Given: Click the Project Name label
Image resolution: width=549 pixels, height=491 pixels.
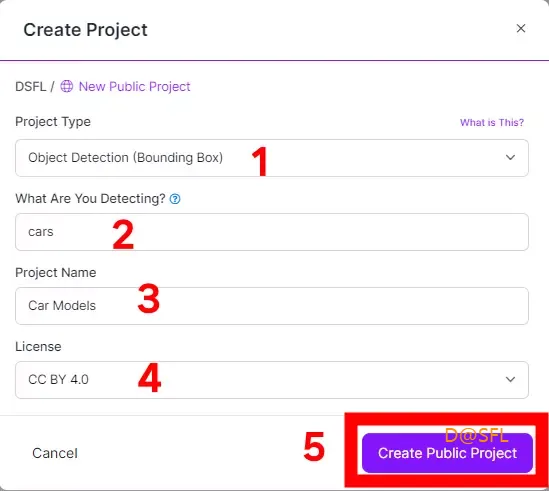Looking at the screenshot, I should point(56,272).
